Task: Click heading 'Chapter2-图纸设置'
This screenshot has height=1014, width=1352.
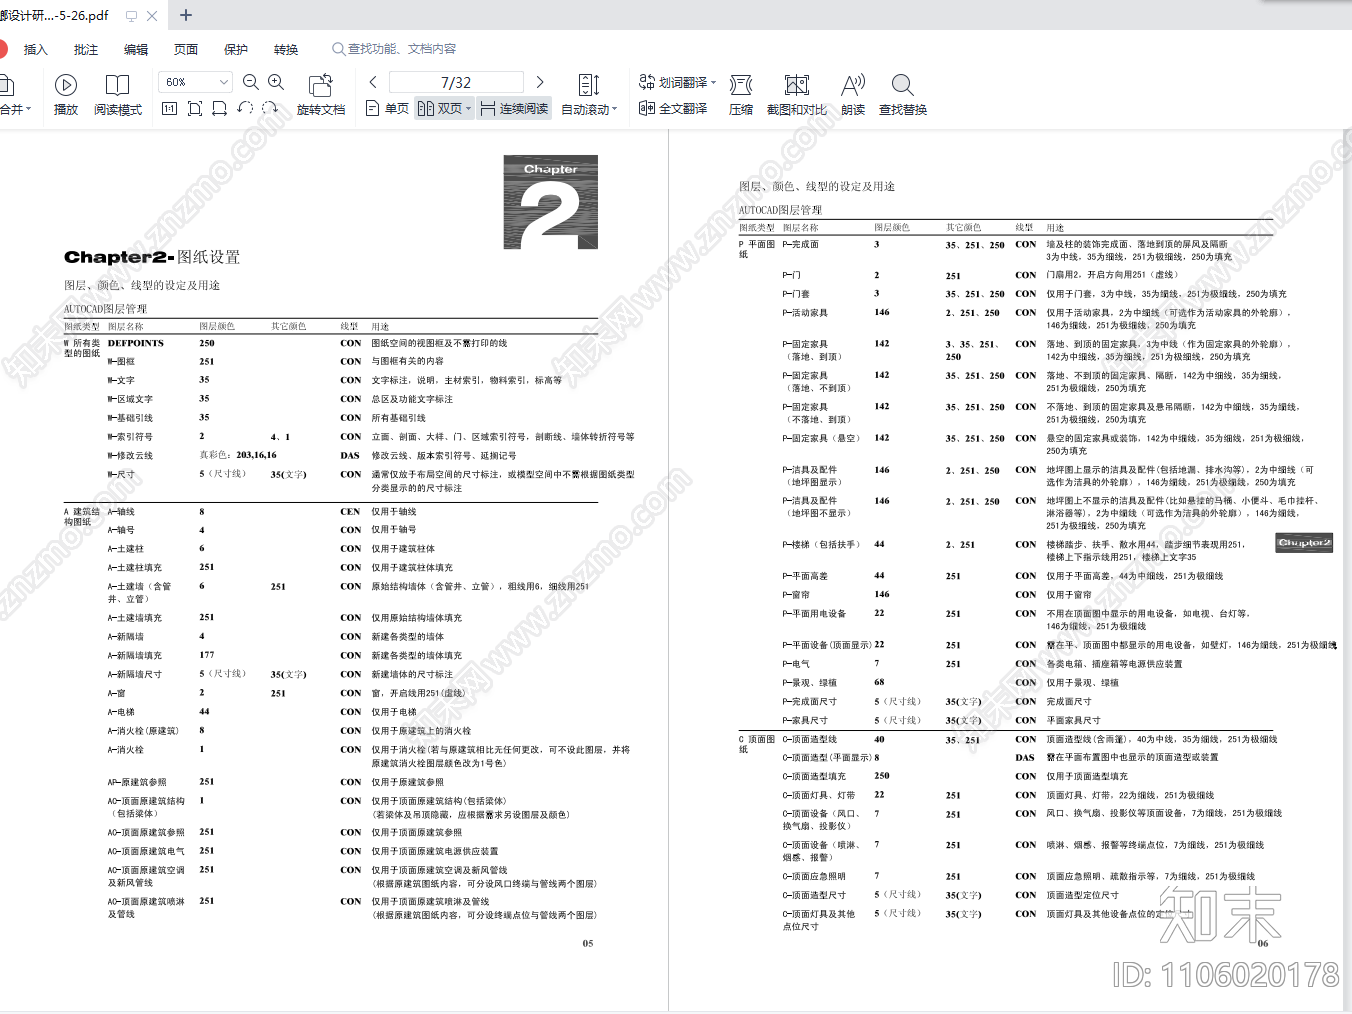Action: (152, 257)
